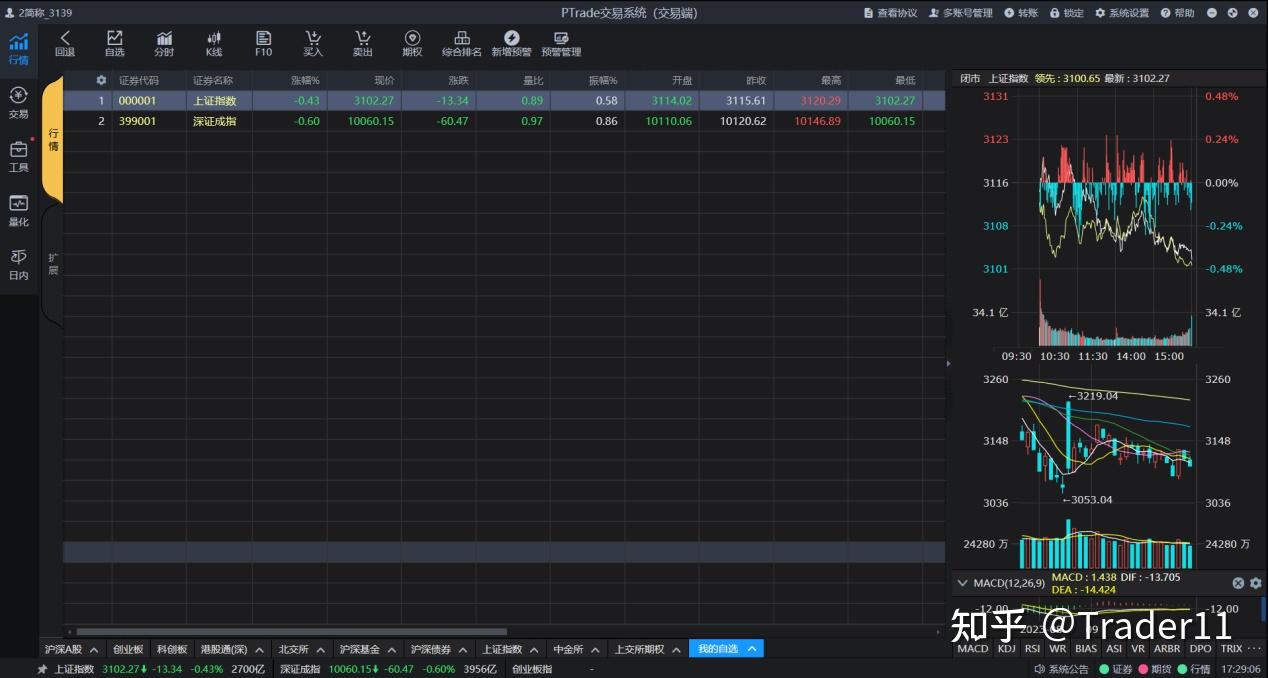Screen dimensions: 1268x678
Task: Open the K线 candlestick chart tool
Action: [213, 43]
